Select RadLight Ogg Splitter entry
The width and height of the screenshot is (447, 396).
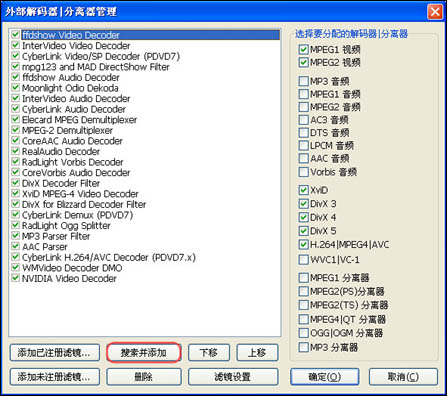pos(66,226)
